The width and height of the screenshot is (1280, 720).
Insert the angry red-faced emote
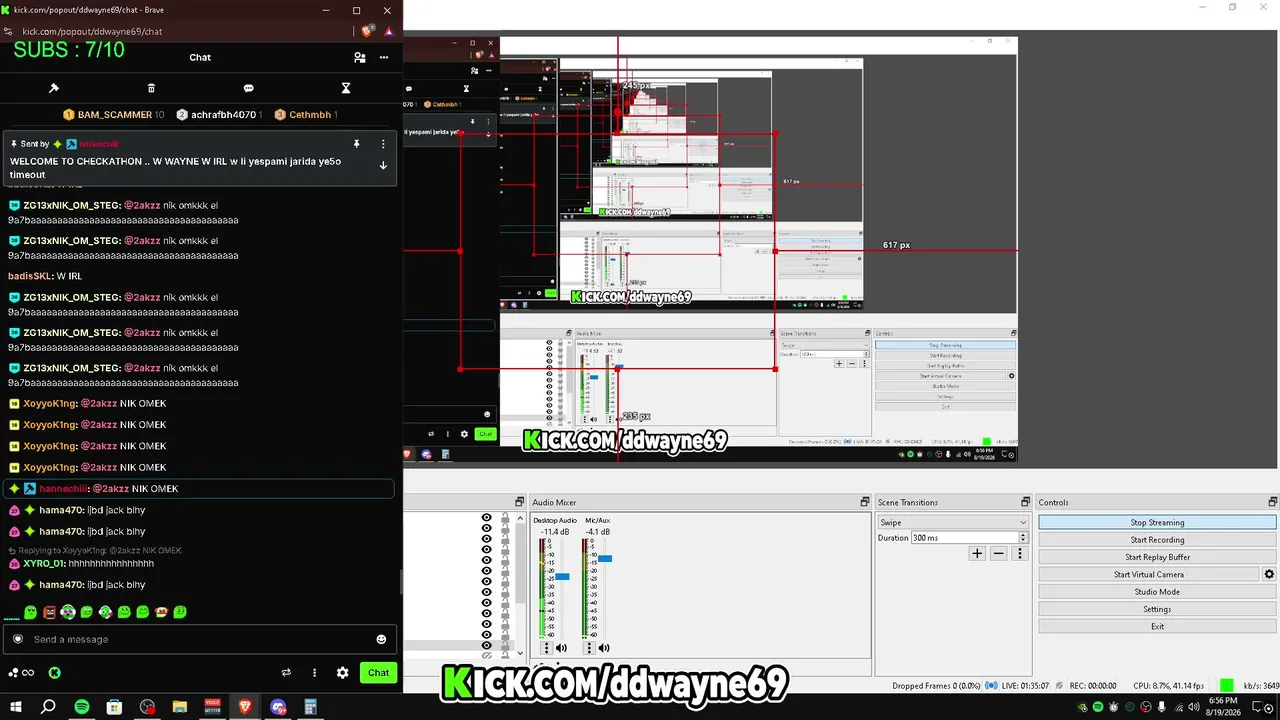(x=50, y=611)
